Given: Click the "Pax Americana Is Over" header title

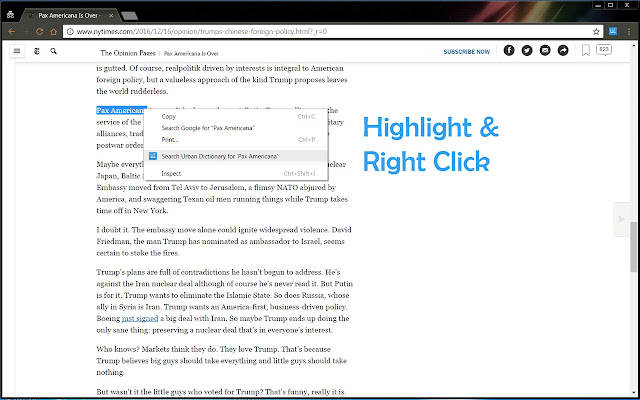Looking at the screenshot, I should coord(191,53).
